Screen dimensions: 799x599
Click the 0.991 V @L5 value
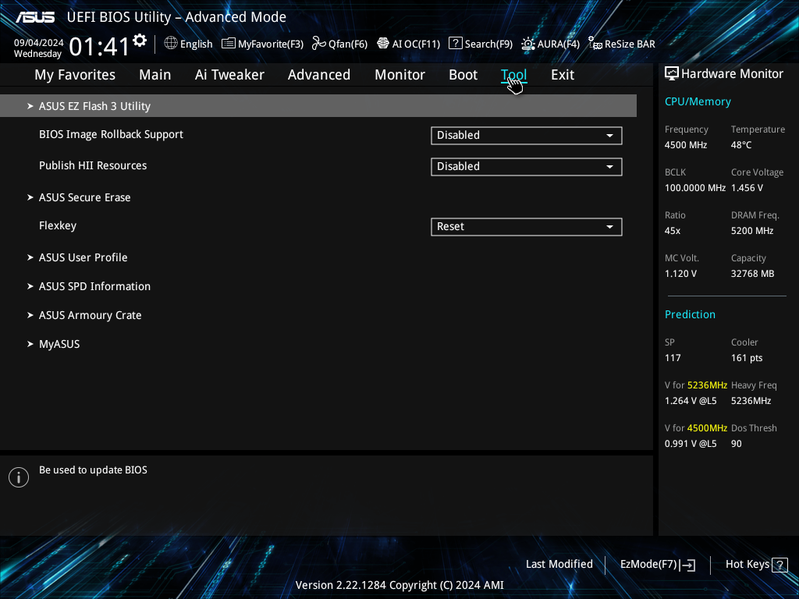(690, 444)
